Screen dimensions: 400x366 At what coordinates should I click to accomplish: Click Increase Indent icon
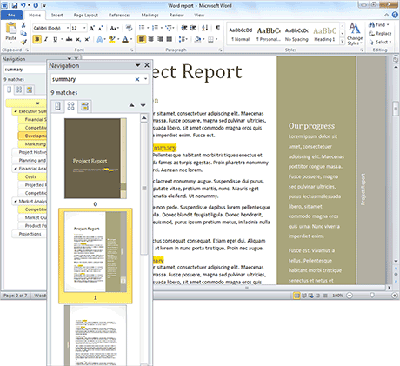(193, 28)
